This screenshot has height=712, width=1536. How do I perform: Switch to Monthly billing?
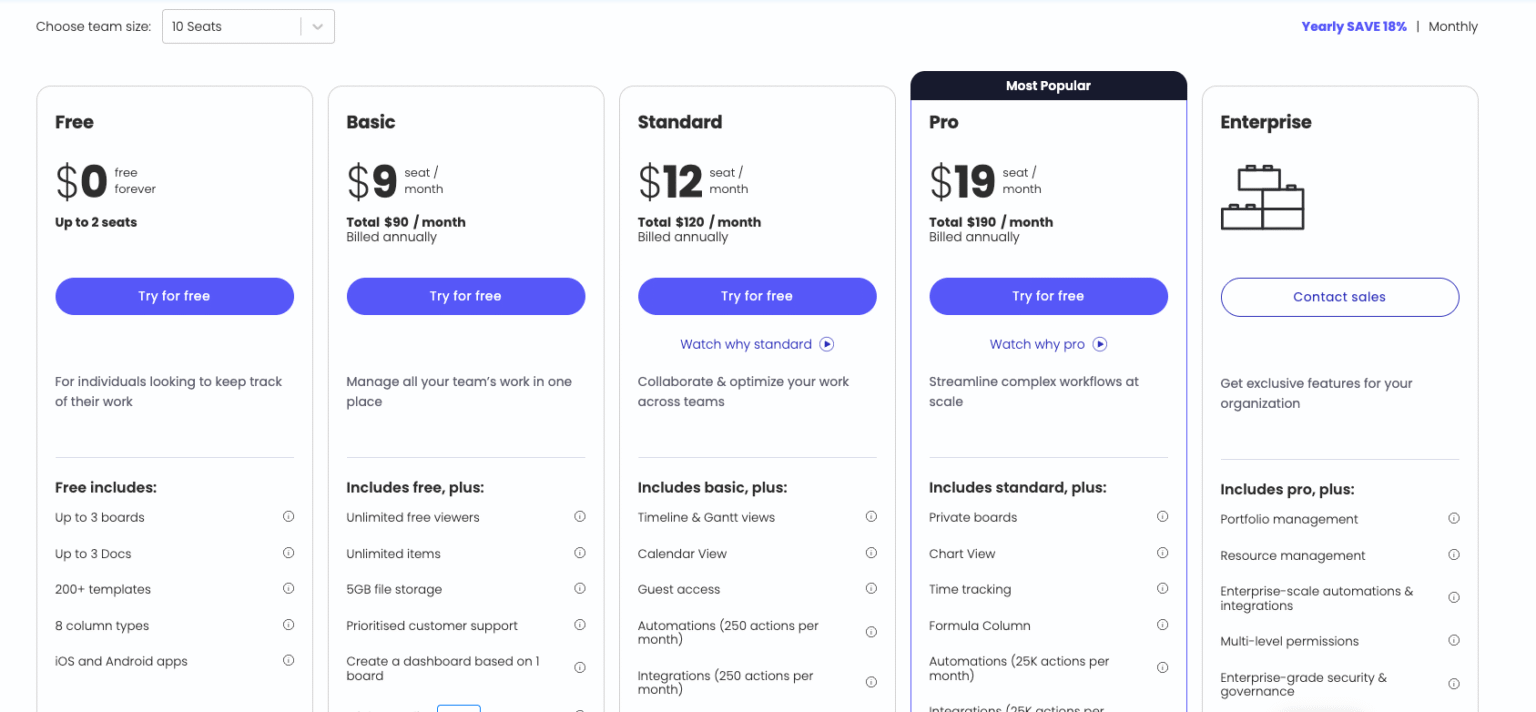coord(1452,27)
